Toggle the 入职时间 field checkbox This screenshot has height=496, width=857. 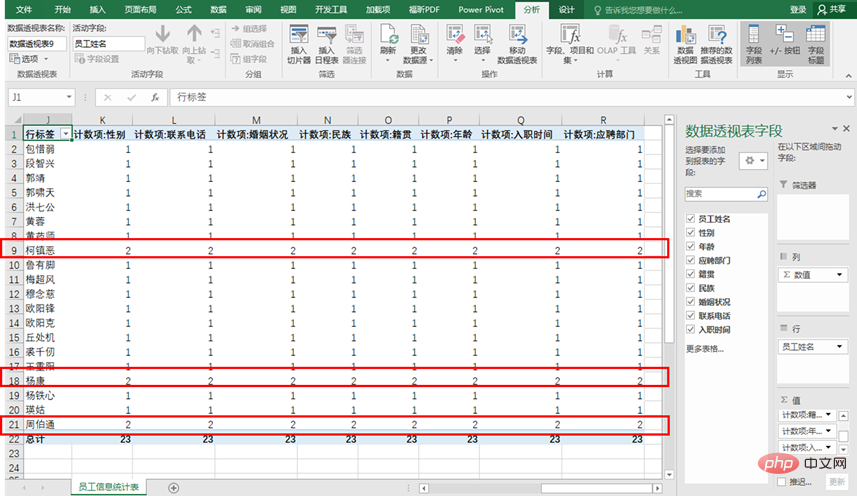(690, 329)
